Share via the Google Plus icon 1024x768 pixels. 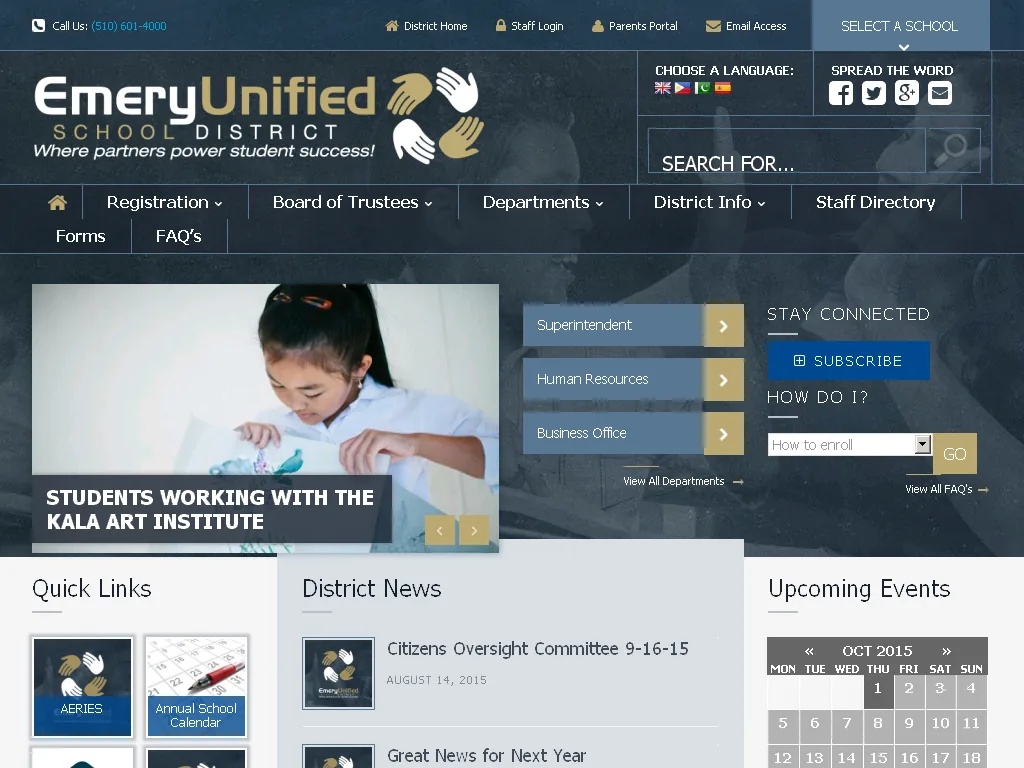[x=906, y=93]
